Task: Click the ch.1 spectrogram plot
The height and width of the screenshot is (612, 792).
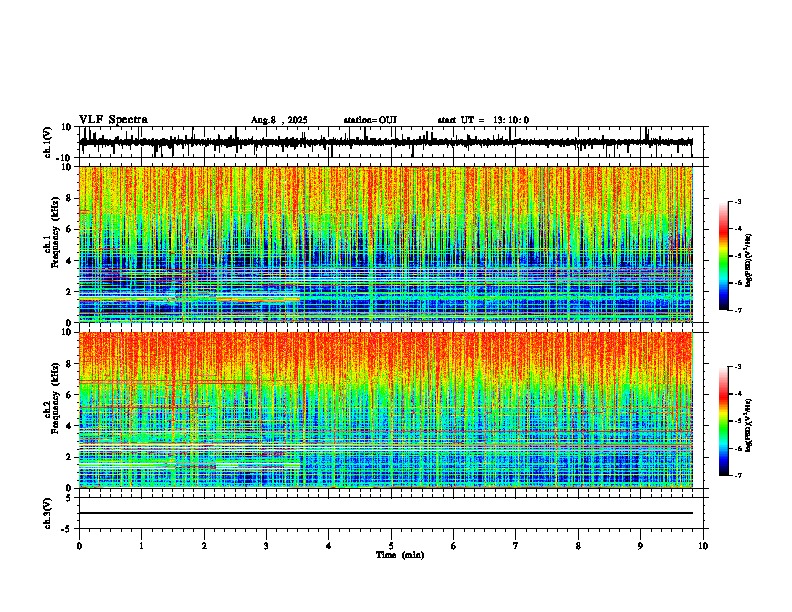Action: pyautogui.click(x=386, y=244)
